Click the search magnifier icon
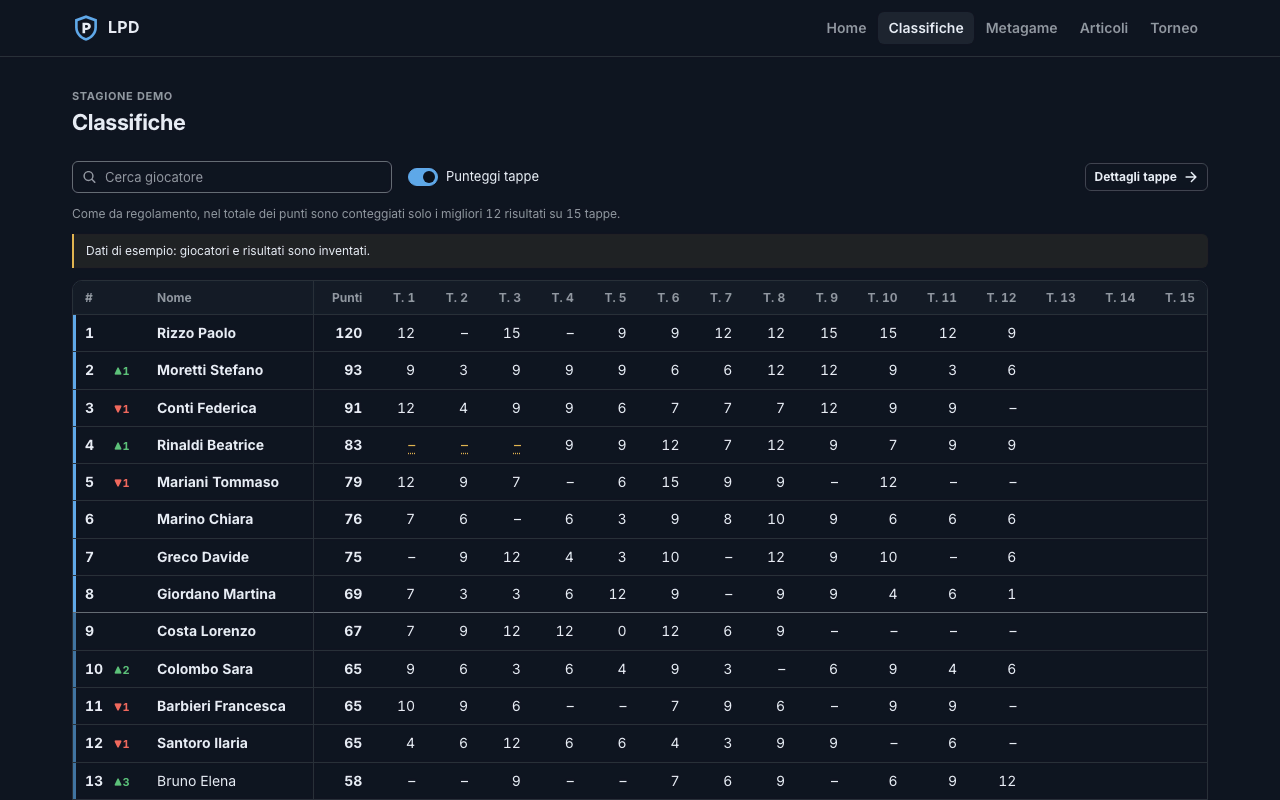This screenshot has height=800, width=1280. (x=90, y=177)
